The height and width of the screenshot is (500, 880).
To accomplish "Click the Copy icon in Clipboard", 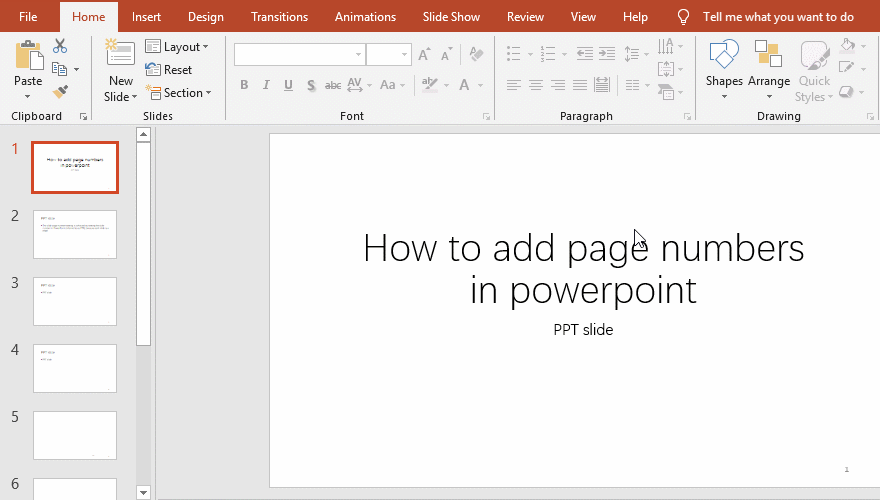I will 59,69.
